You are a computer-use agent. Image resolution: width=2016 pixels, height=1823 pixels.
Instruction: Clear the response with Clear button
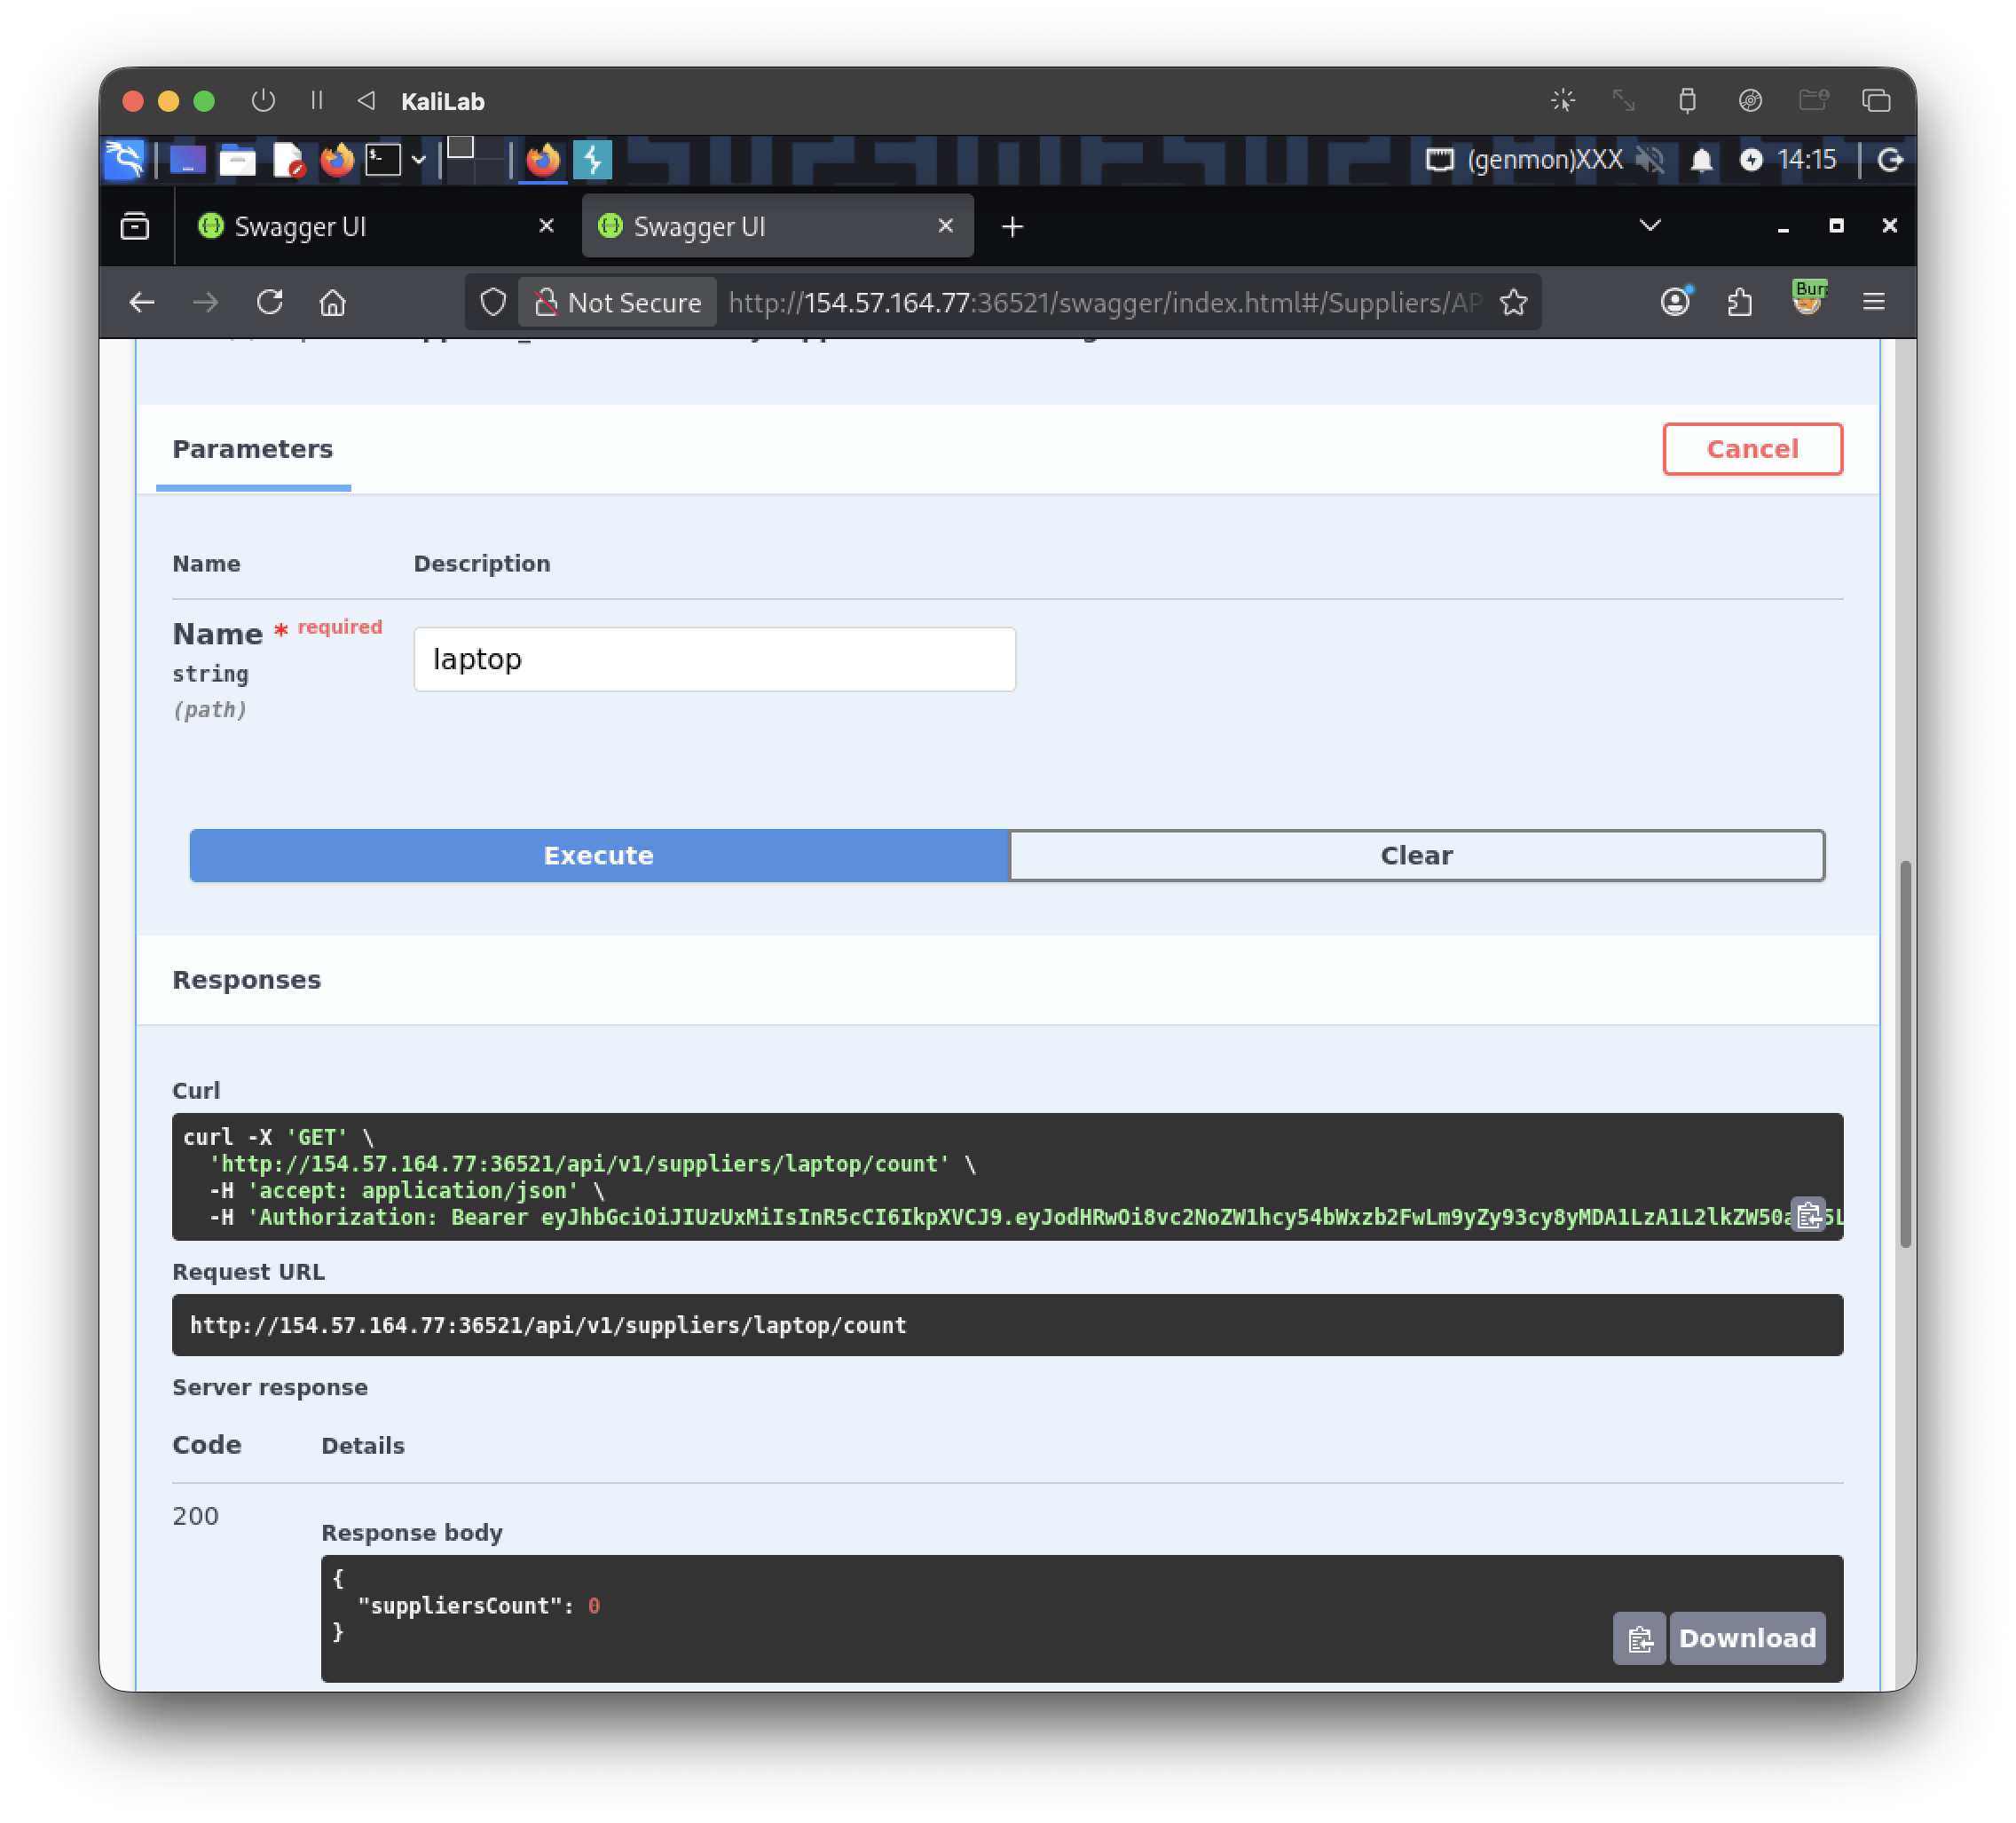point(1416,855)
